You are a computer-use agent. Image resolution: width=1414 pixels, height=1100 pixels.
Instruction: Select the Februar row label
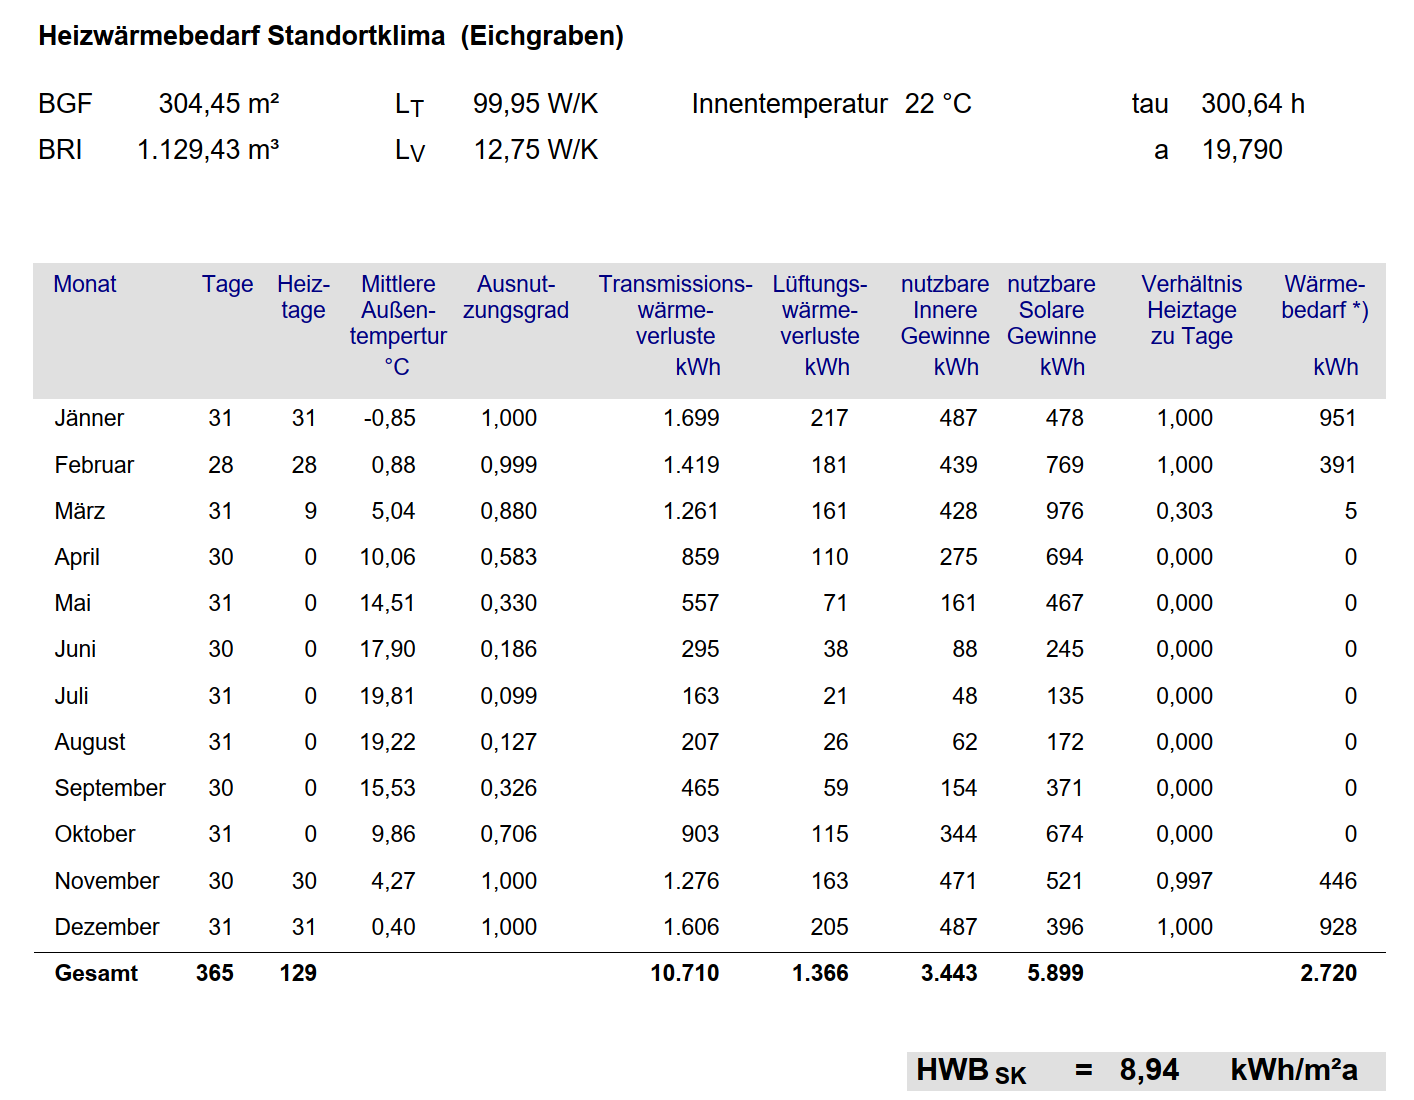click(94, 465)
